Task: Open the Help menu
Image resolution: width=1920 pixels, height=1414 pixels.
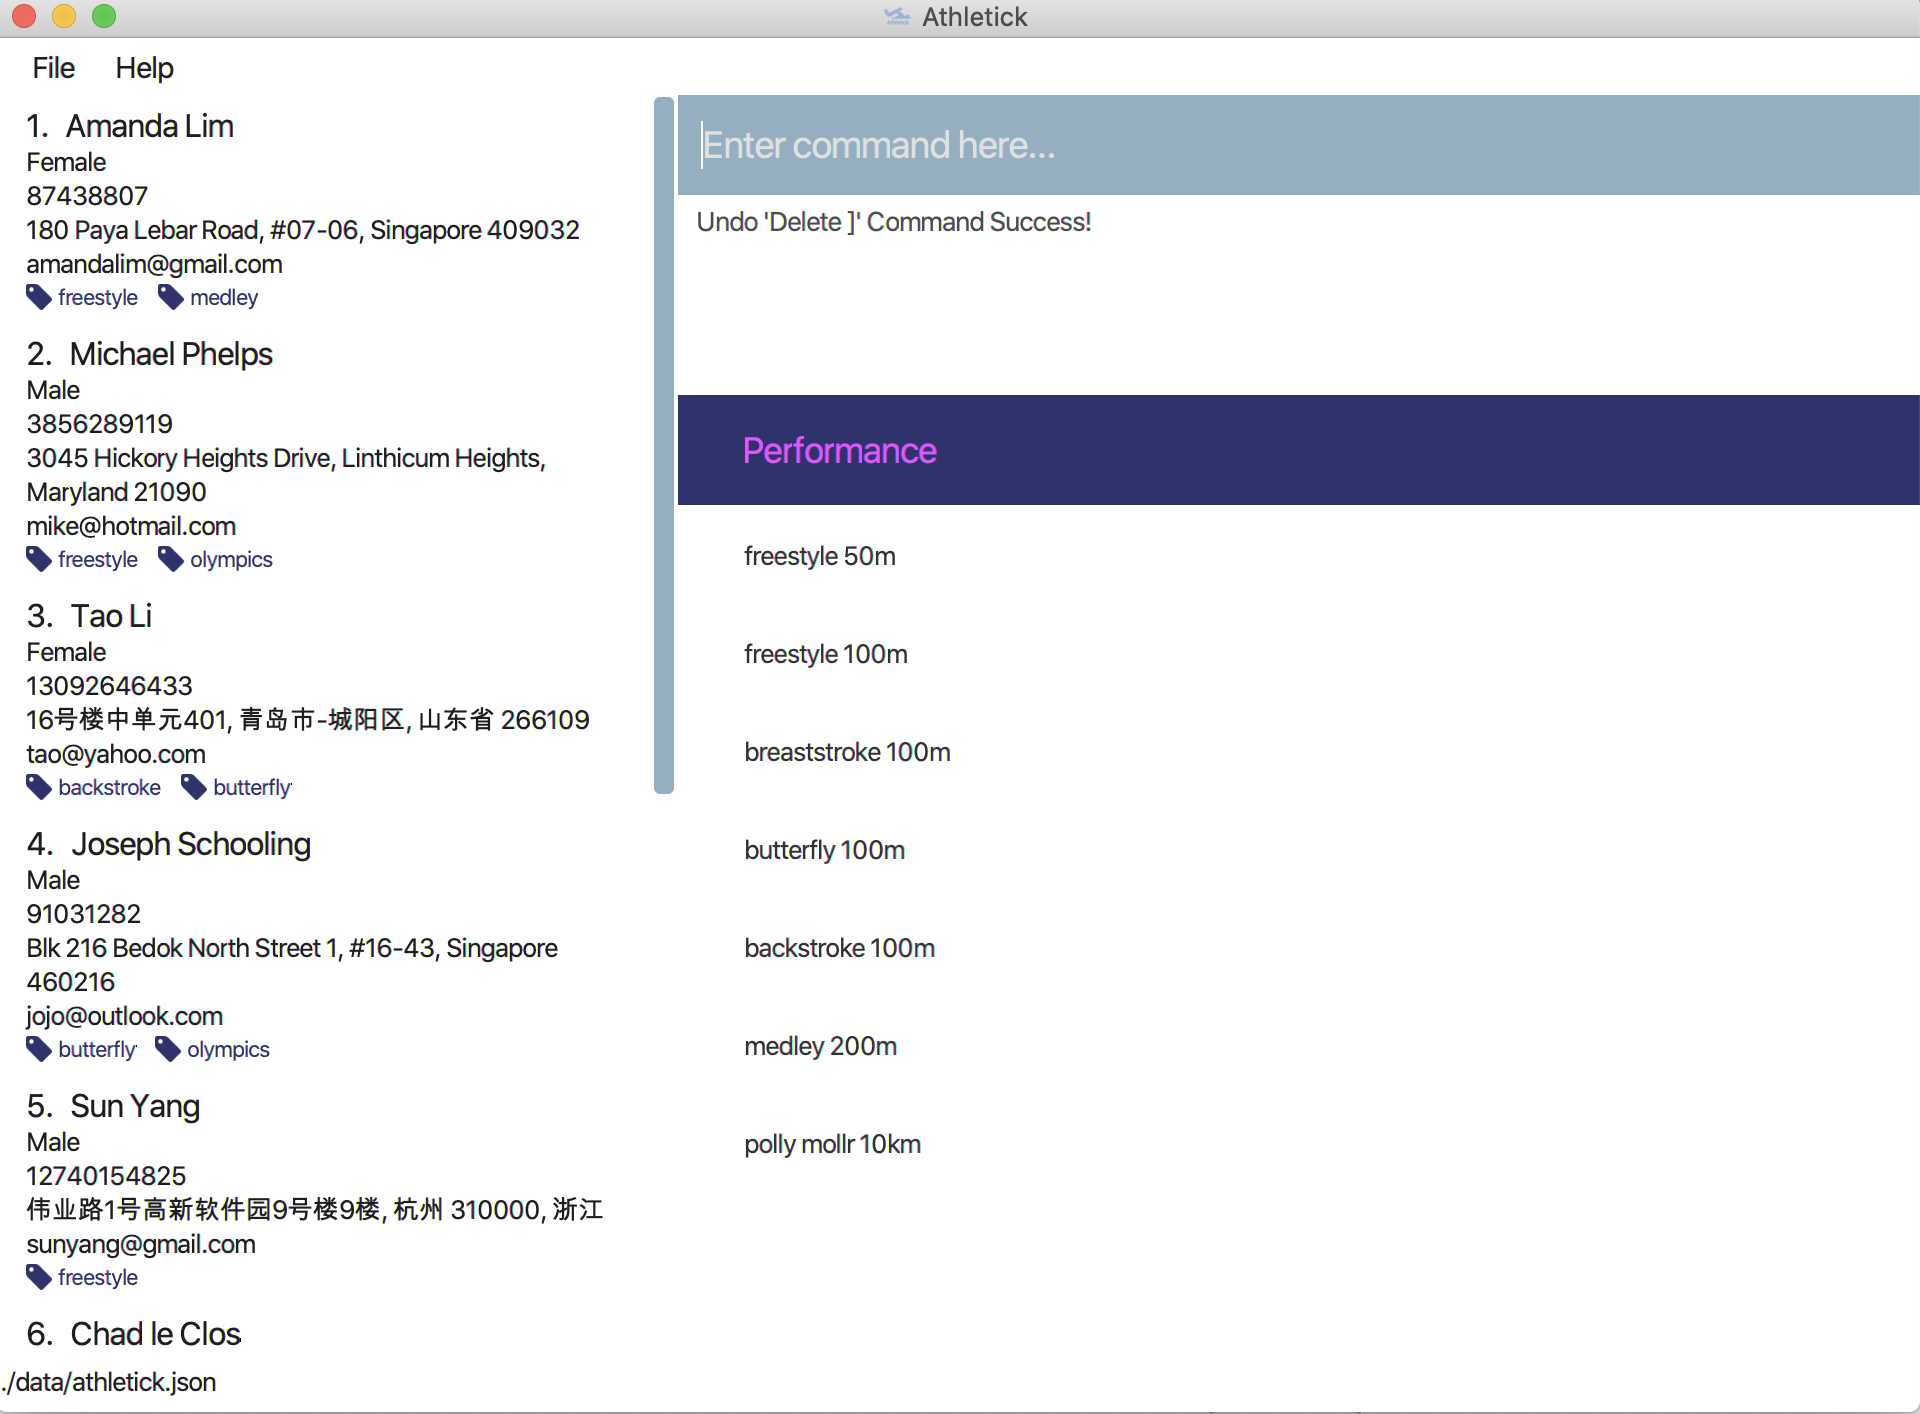Action: pyautogui.click(x=144, y=68)
